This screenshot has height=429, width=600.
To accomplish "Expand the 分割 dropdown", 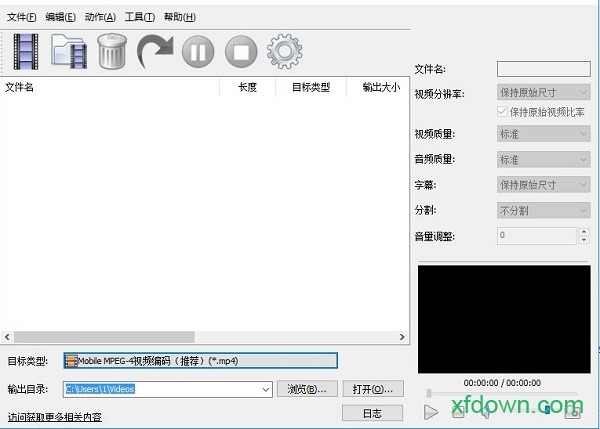I will point(543,210).
